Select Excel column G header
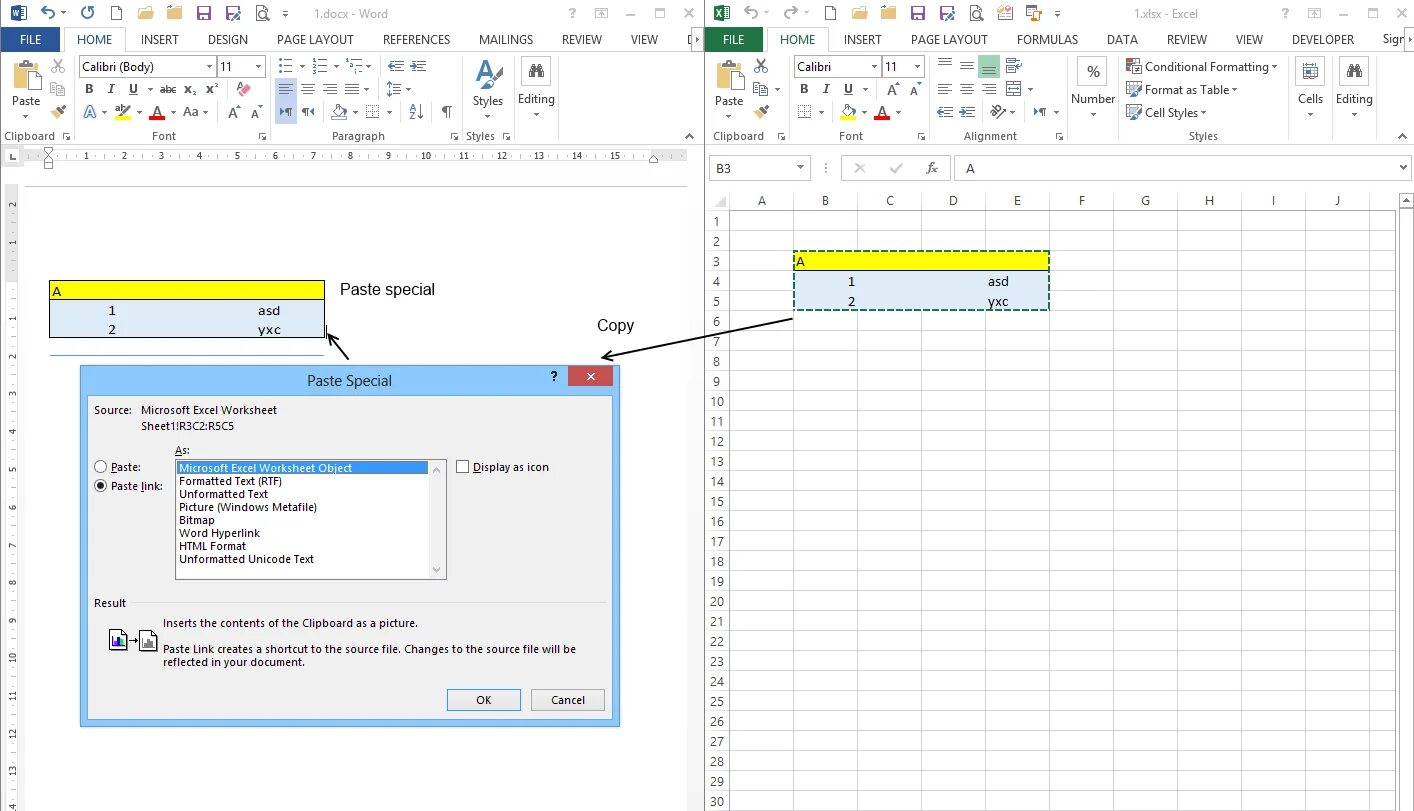 (x=1145, y=201)
